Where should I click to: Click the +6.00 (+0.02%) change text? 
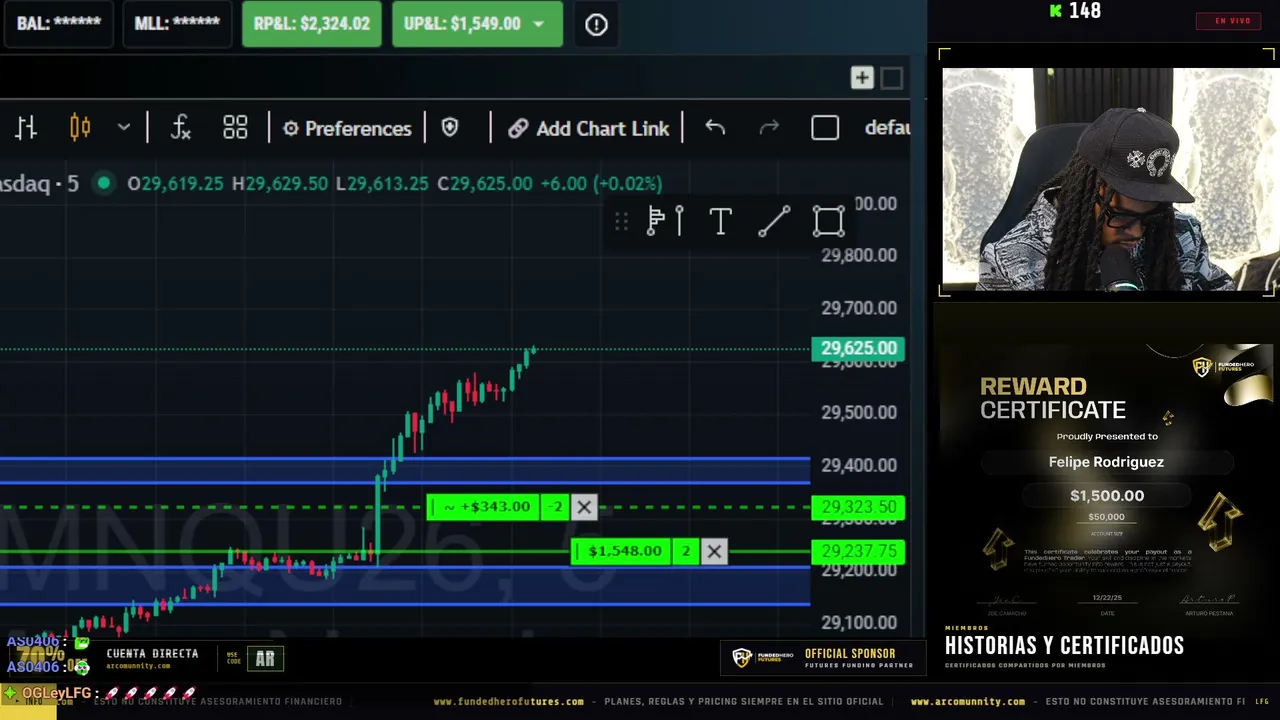(601, 183)
